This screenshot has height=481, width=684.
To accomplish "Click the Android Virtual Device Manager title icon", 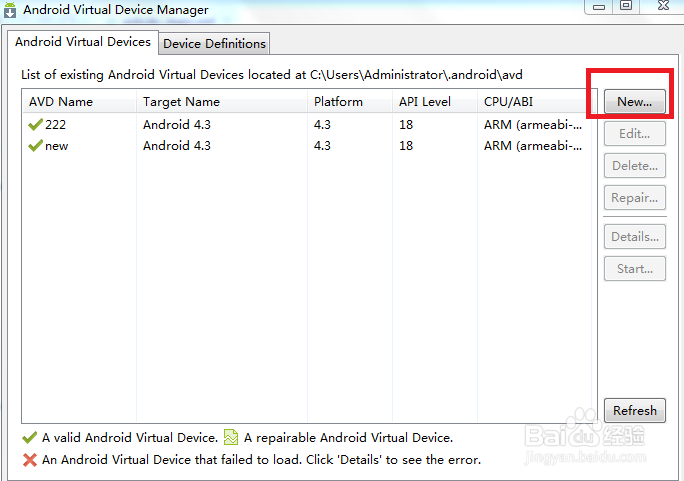I will [10, 10].
